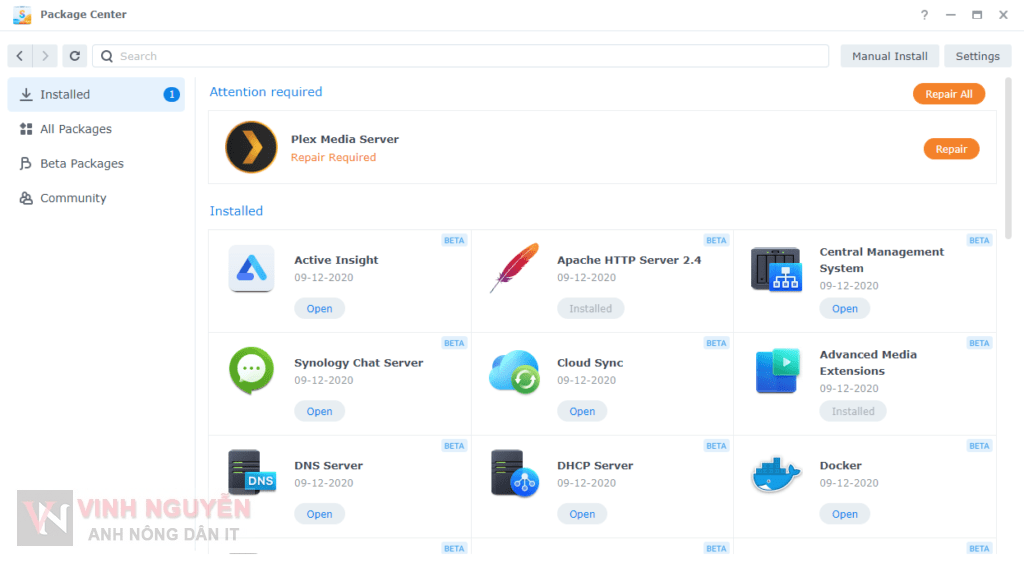The image size is (1024, 563).
Task: Click the Central Management System icon
Action: [776, 270]
